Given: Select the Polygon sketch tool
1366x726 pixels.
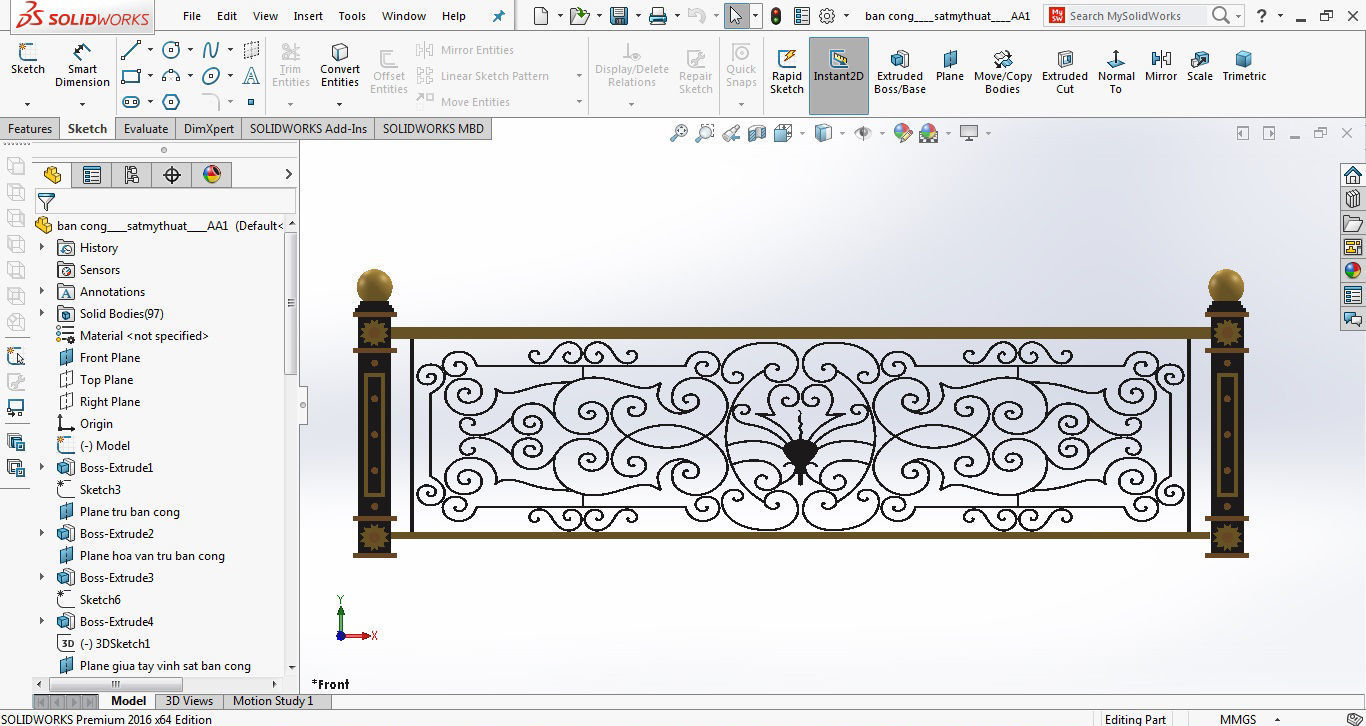Looking at the screenshot, I should click(x=171, y=102).
